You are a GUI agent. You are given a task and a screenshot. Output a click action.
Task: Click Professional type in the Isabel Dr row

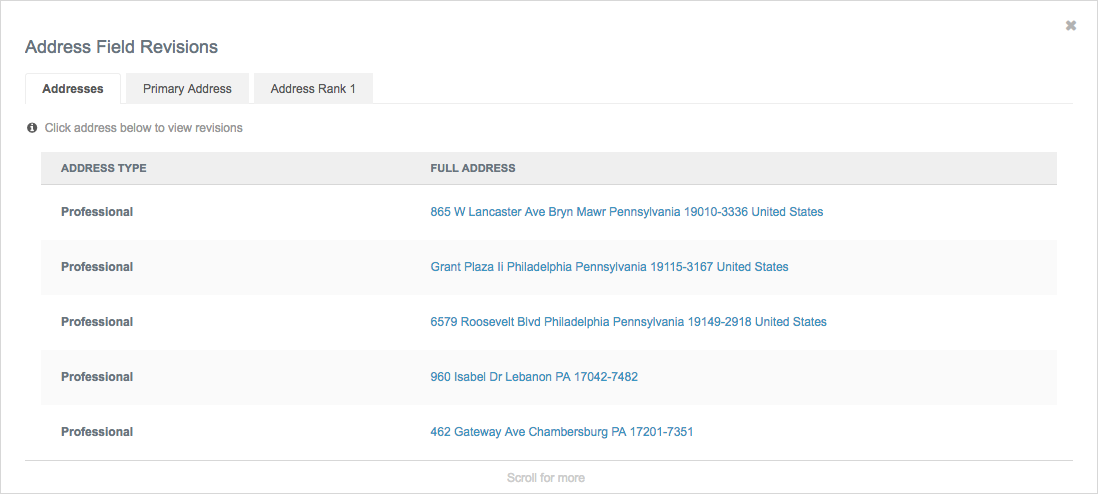click(x=97, y=377)
